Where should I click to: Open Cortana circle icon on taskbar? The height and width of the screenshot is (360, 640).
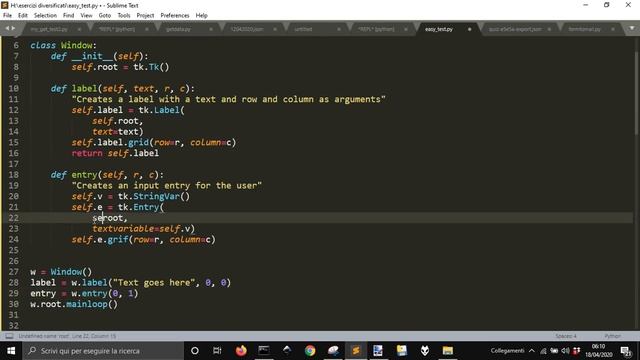coord(195,351)
